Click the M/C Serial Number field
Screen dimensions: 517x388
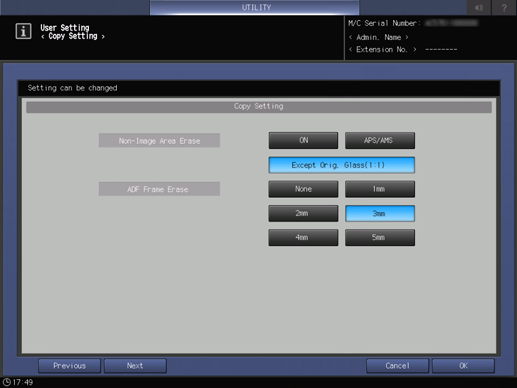[413, 23]
